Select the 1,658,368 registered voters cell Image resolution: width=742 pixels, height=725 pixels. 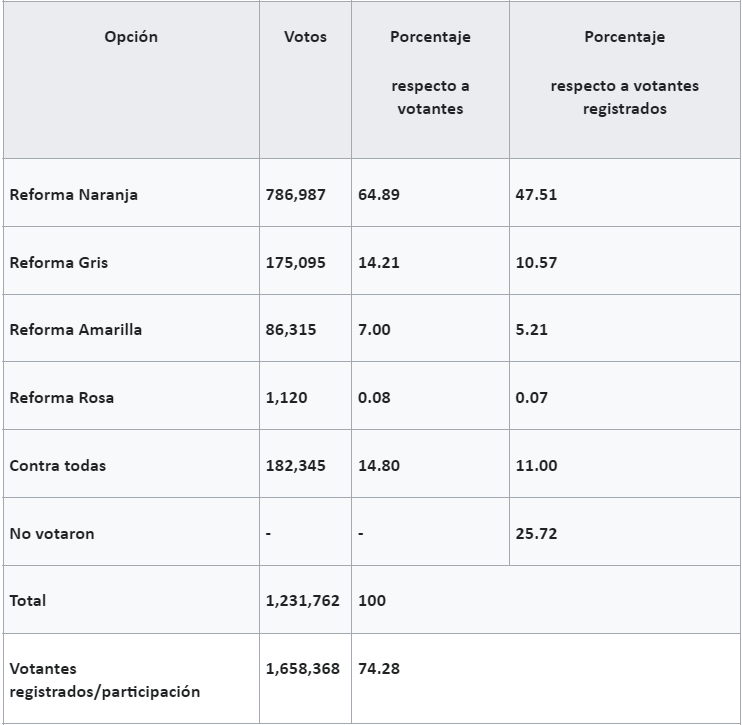pos(303,668)
